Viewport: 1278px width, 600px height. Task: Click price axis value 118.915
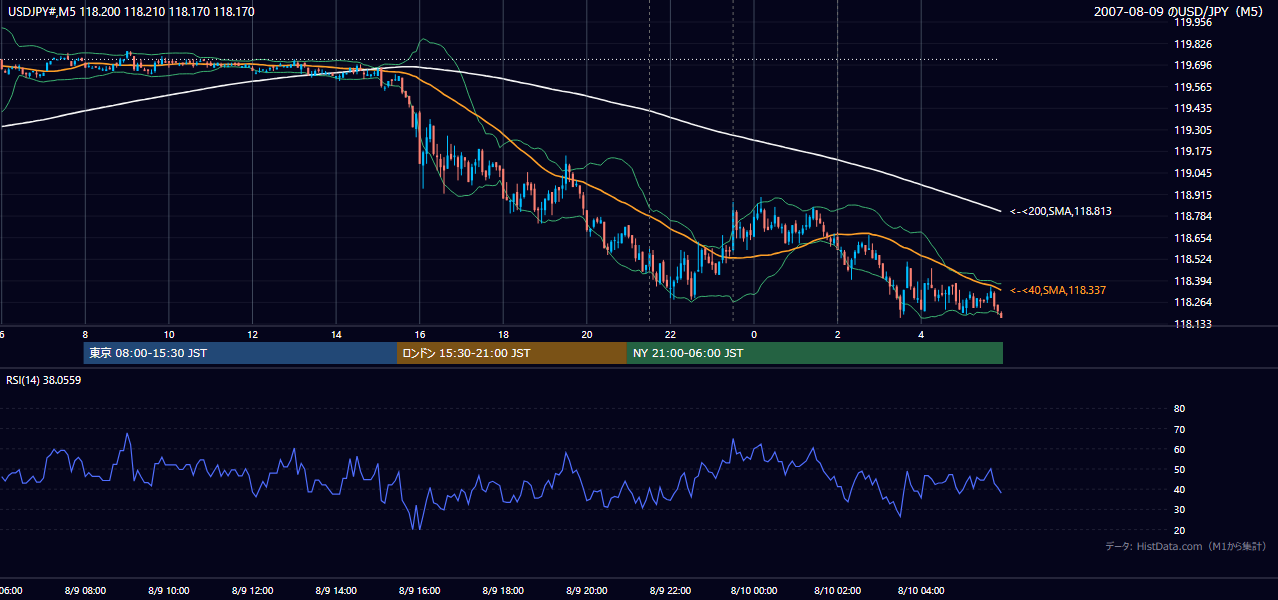(1193, 195)
